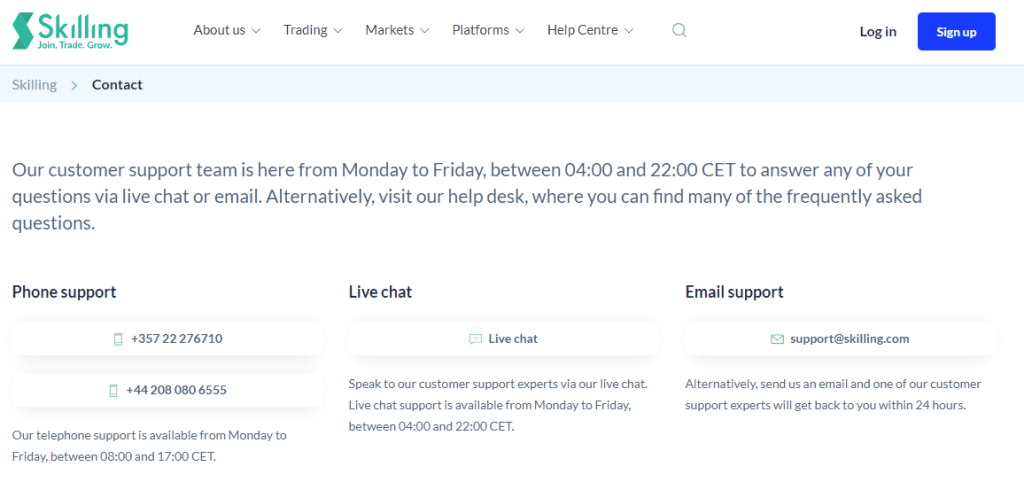The height and width of the screenshot is (482, 1024).
Task: Expand the Markets dropdown chevron
Action: [x=424, y=31]
